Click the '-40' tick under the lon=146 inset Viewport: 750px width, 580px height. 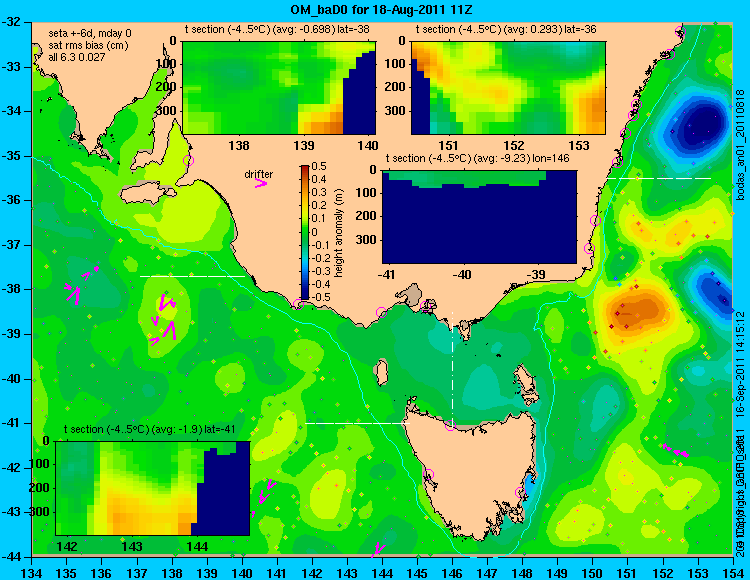click(x=463, y=274)
